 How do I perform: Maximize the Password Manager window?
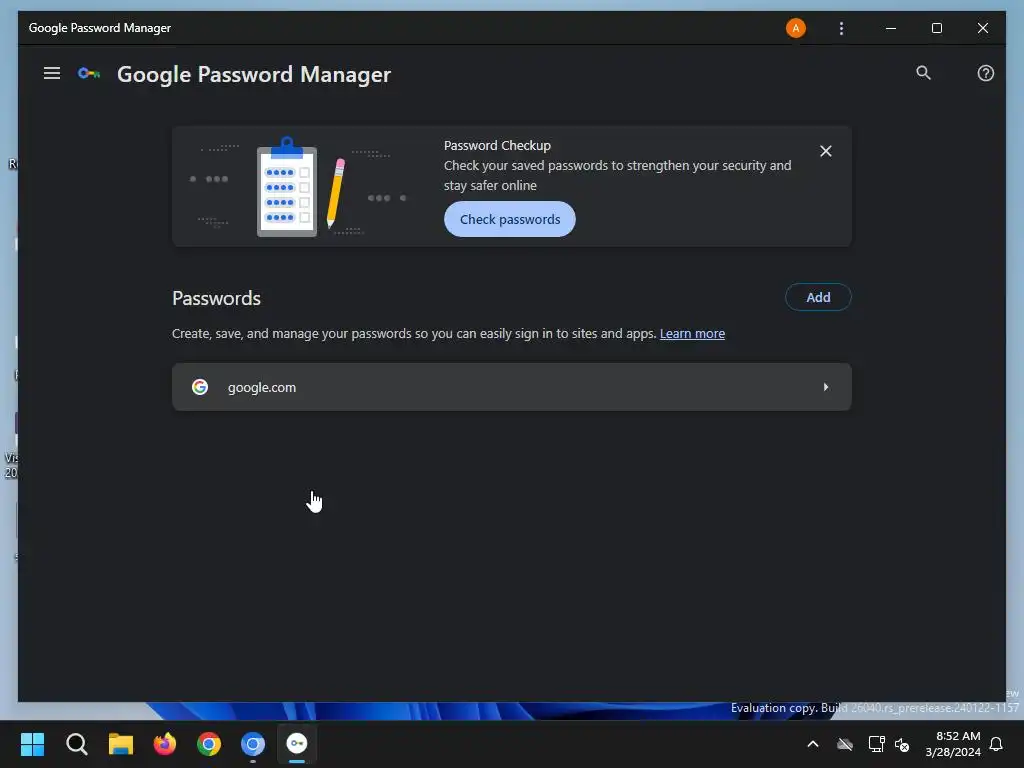tap(936, 28)
